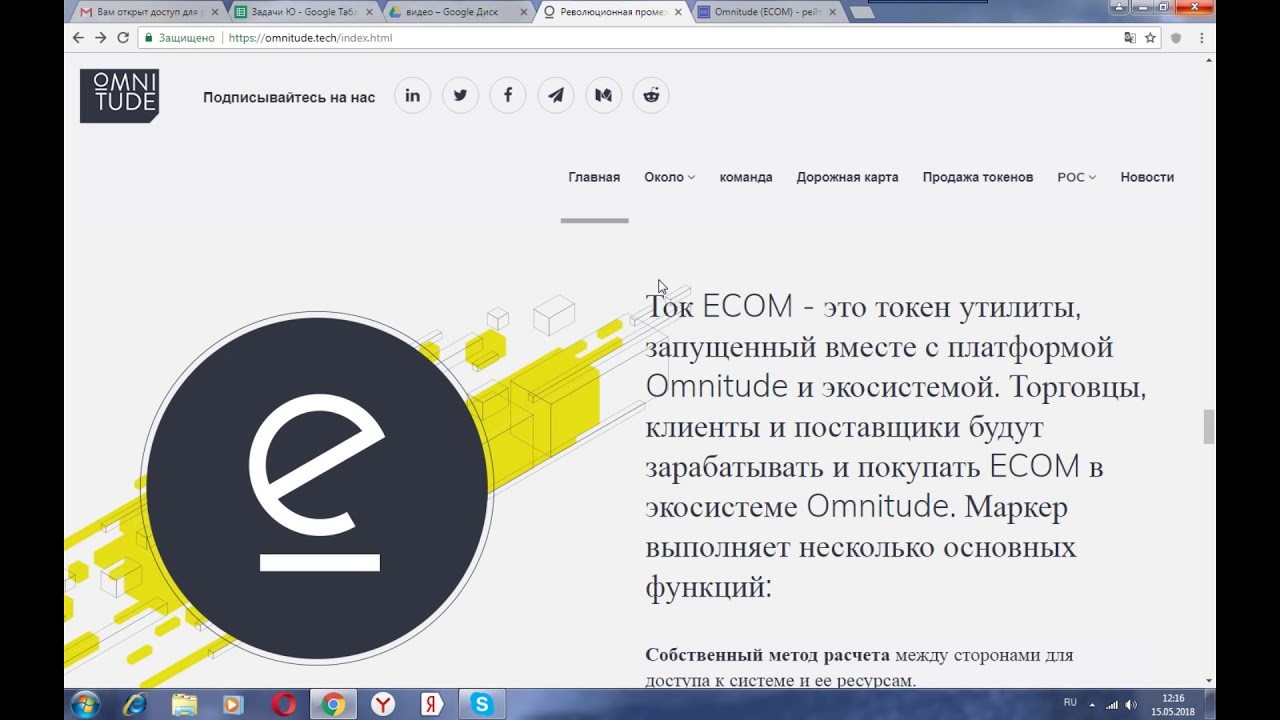Screen dimensions: 1280x720
Task: Open Yandex red Я icon in taskbar
Action: coord(432,705)
